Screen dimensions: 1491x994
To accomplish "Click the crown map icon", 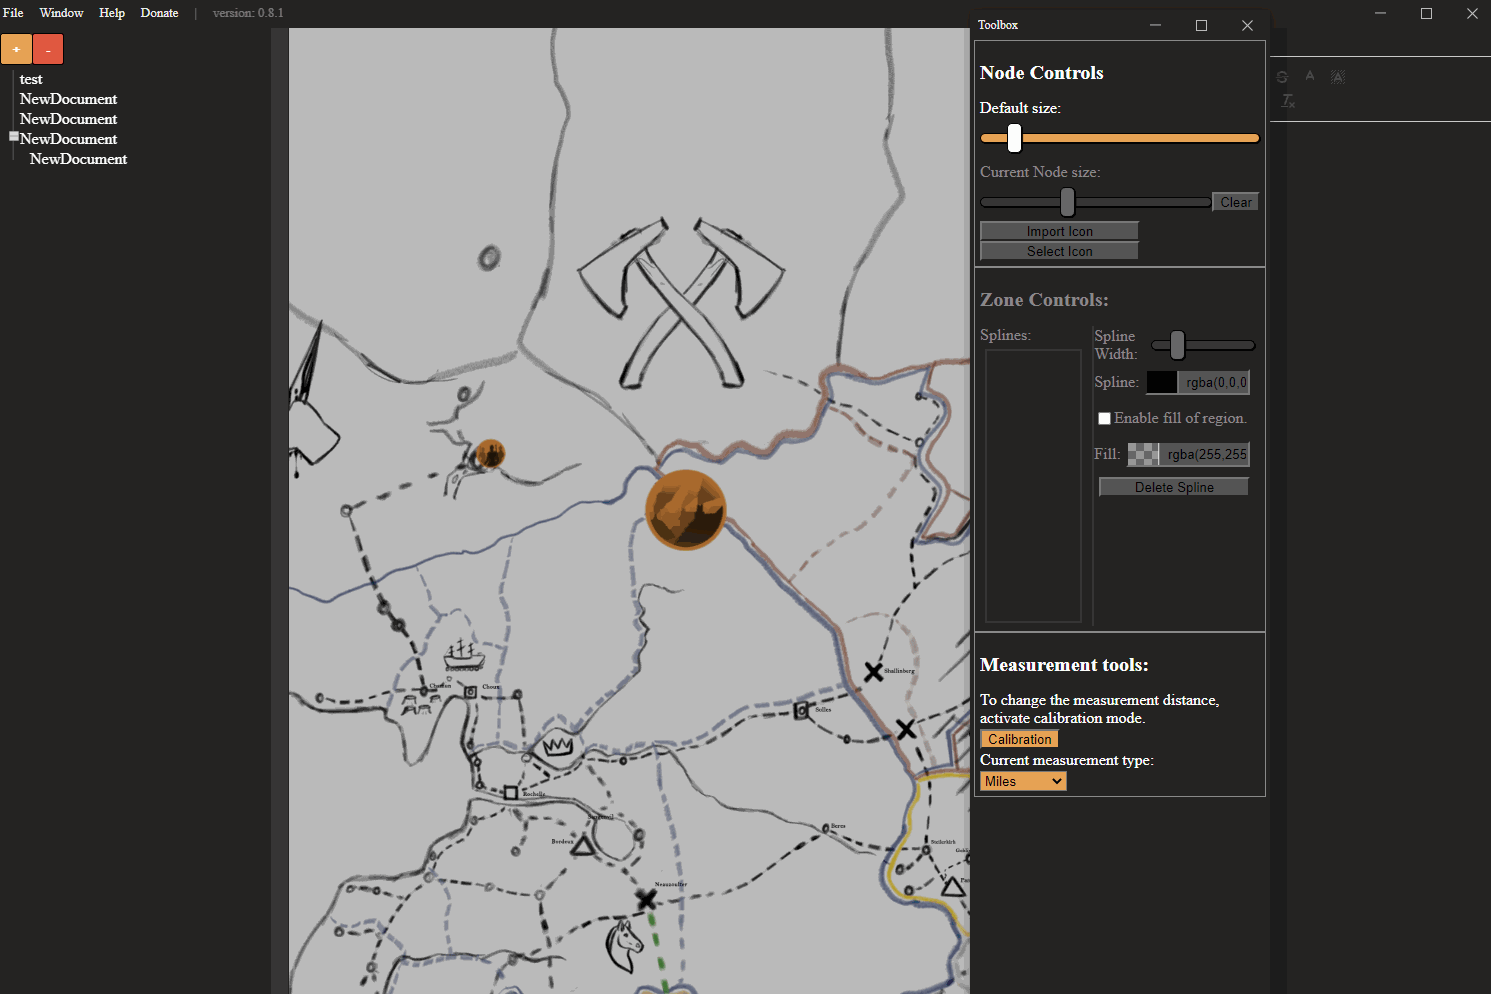I will (558, 746).
